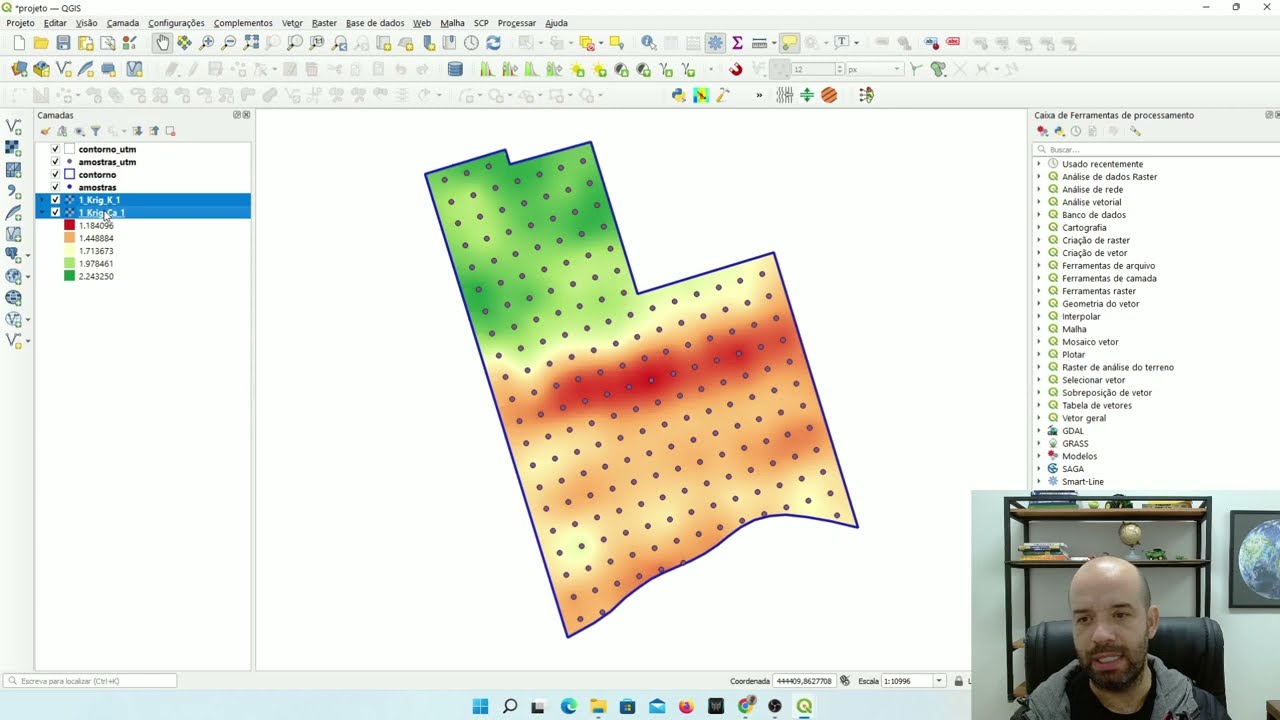Viewport: 1280px width, 720px height.
Task: Click the Zoom Full extent icon
Action: pyautogui.click(x=250, y=43)
